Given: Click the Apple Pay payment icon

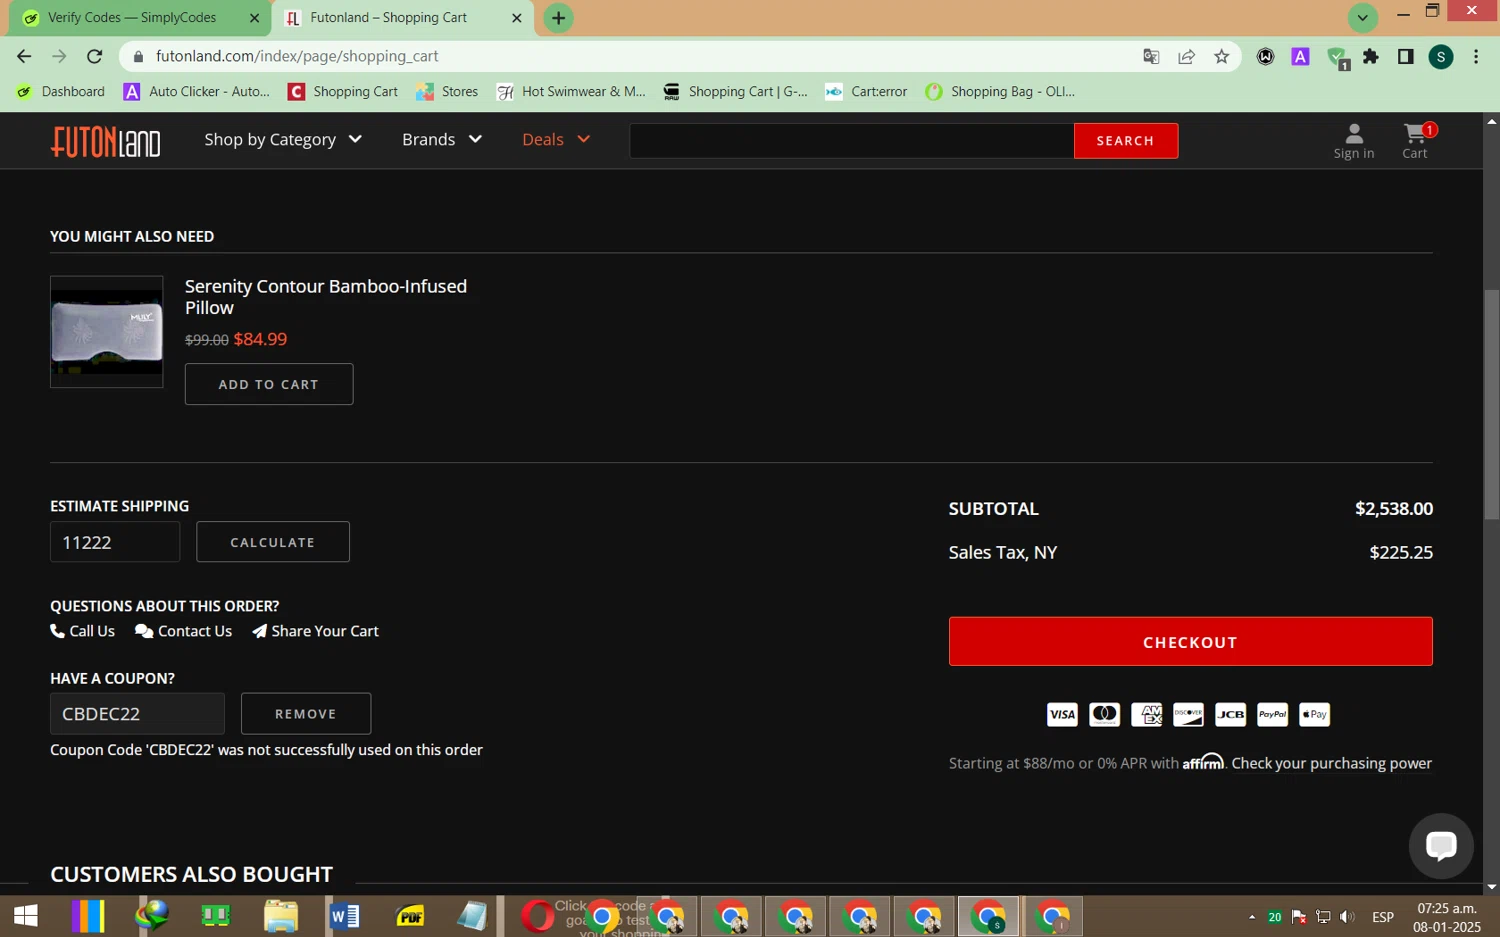Looking at the screenshot, I should [1314, 714].
